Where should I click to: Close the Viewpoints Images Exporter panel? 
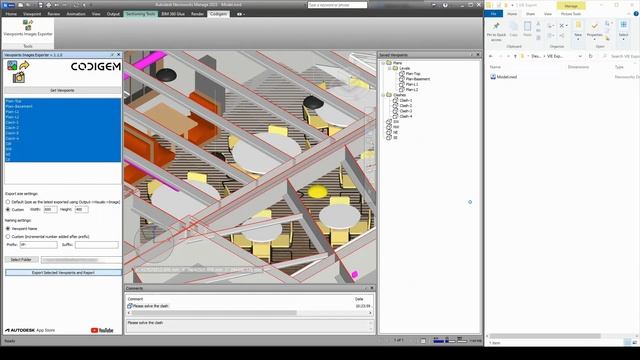click(119, 55)
